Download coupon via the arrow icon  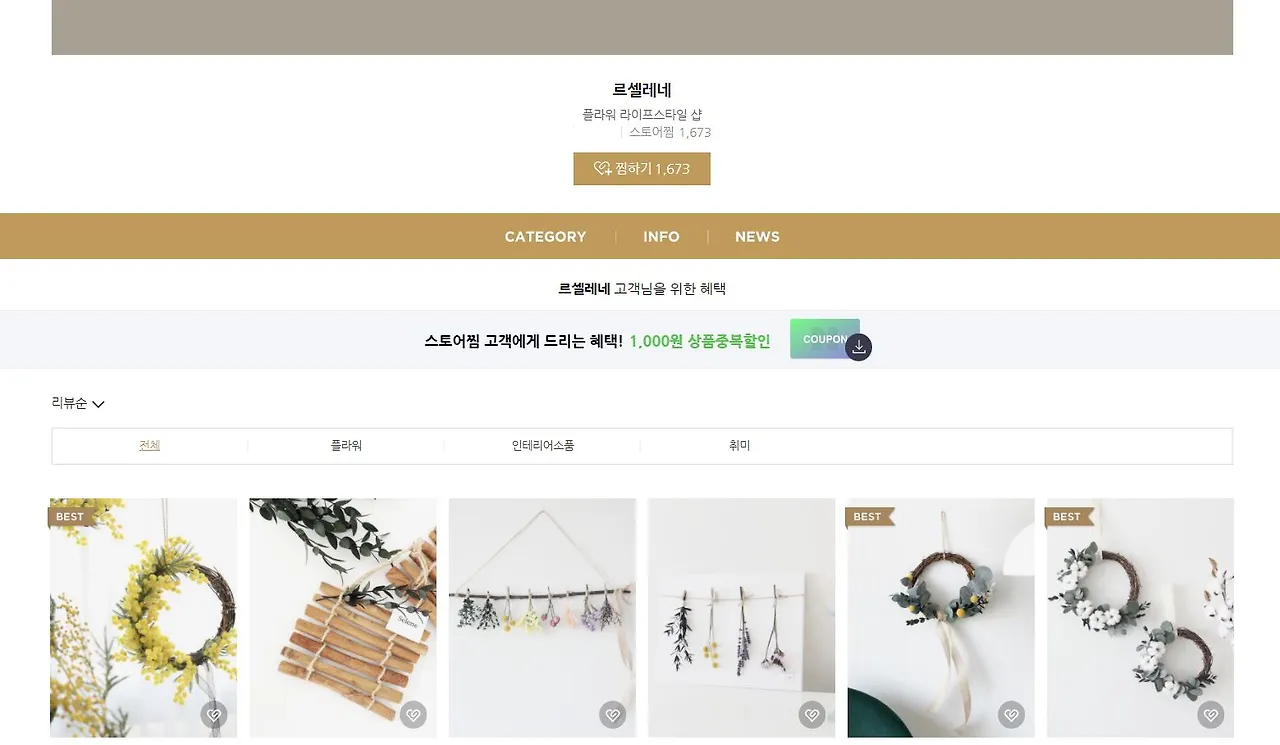pyautogui.click(x=859, y=347)
